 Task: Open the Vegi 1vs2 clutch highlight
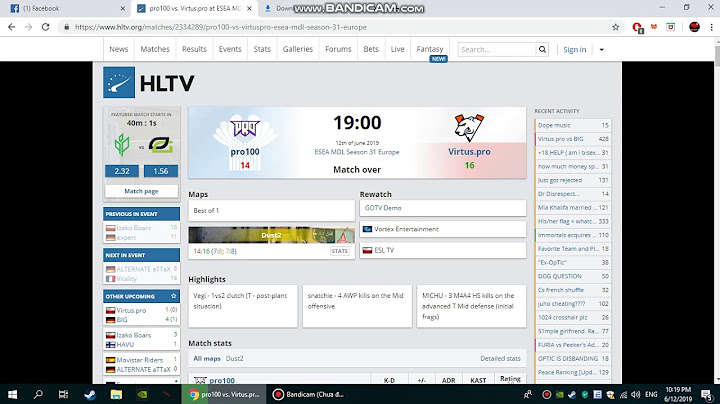point(243,306)
